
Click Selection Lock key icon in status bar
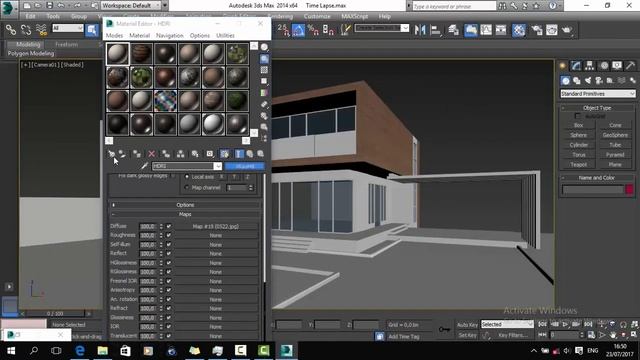click(x=444, y=329)
